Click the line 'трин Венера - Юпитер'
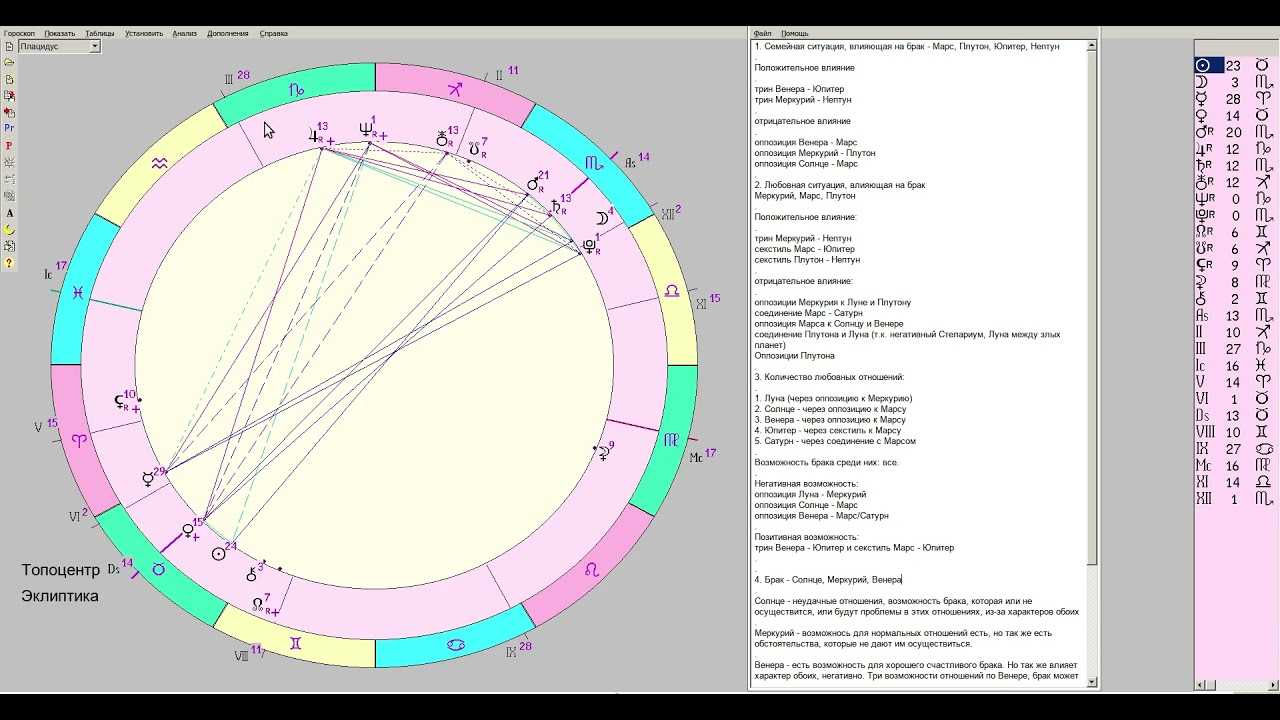The width and height of the screenshot is (1280, 720). (x=799, y=89)
